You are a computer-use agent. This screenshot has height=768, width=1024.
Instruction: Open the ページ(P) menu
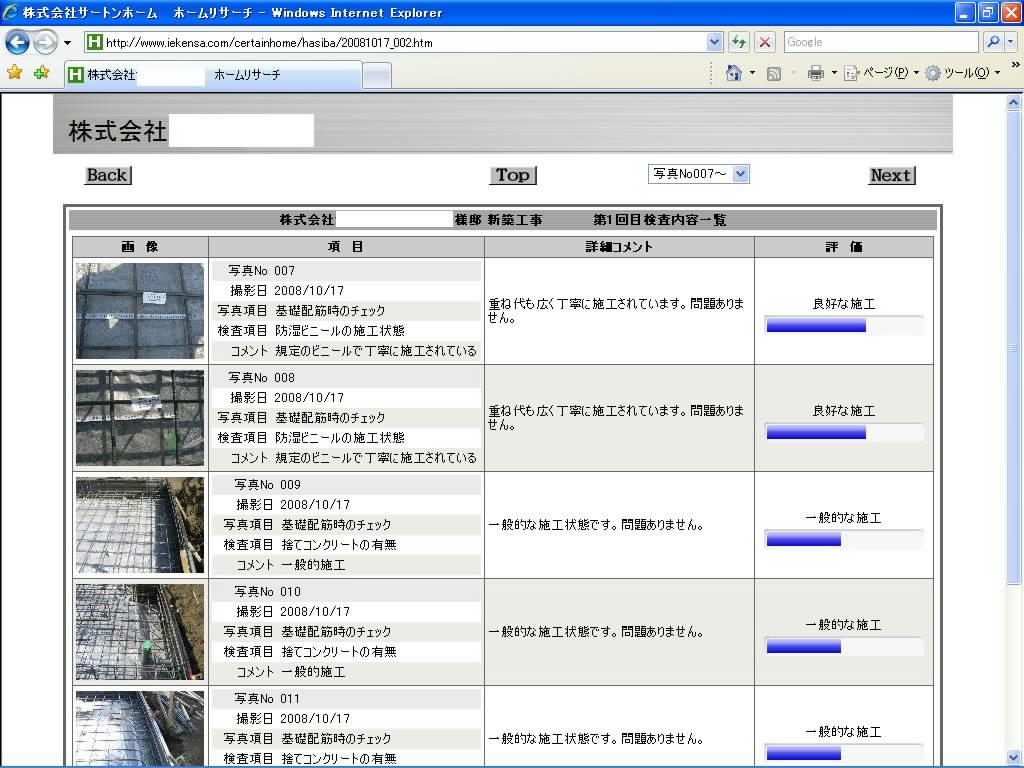[x=881, y=73]
